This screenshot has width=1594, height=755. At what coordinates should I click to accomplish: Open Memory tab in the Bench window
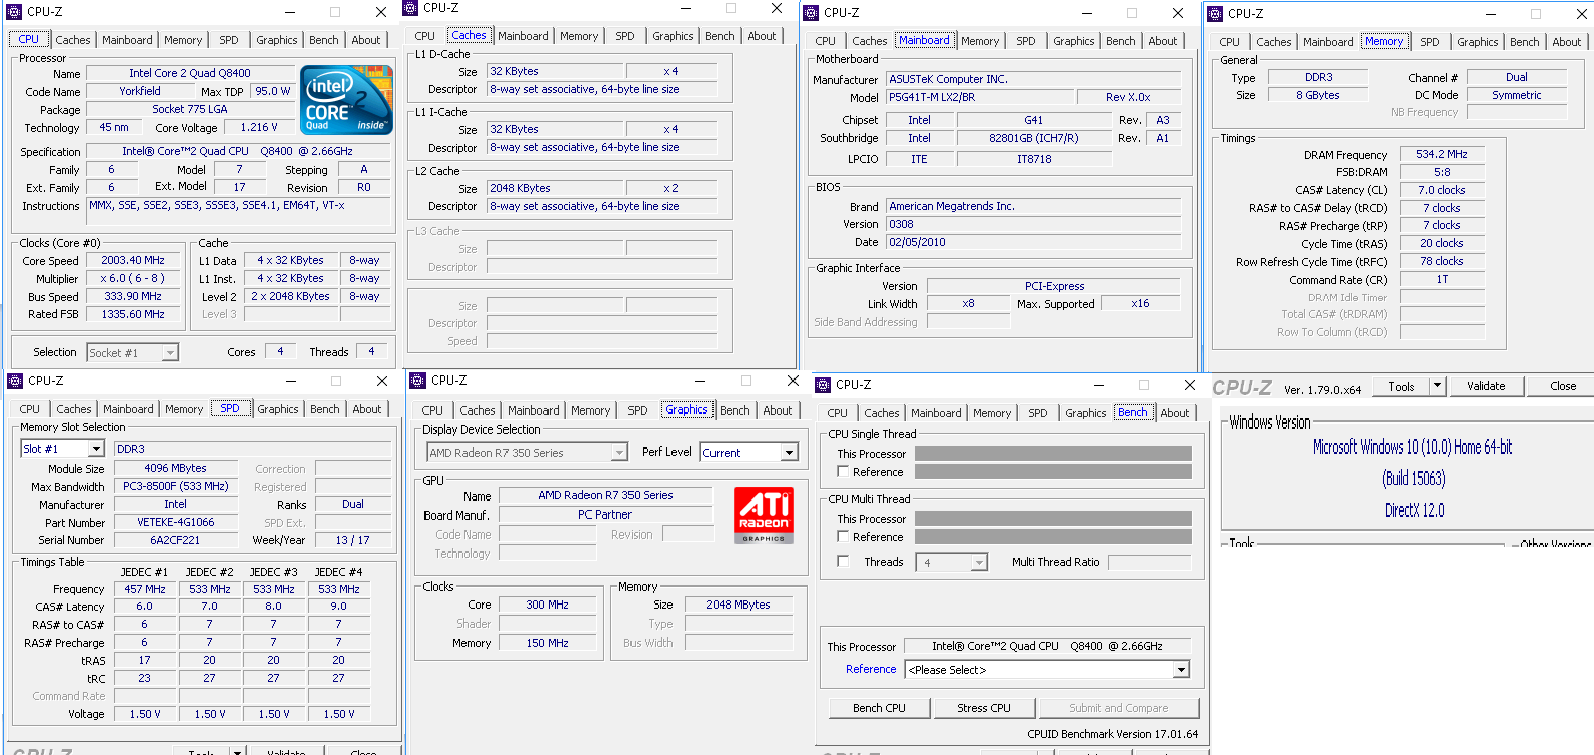click(992, 413)
